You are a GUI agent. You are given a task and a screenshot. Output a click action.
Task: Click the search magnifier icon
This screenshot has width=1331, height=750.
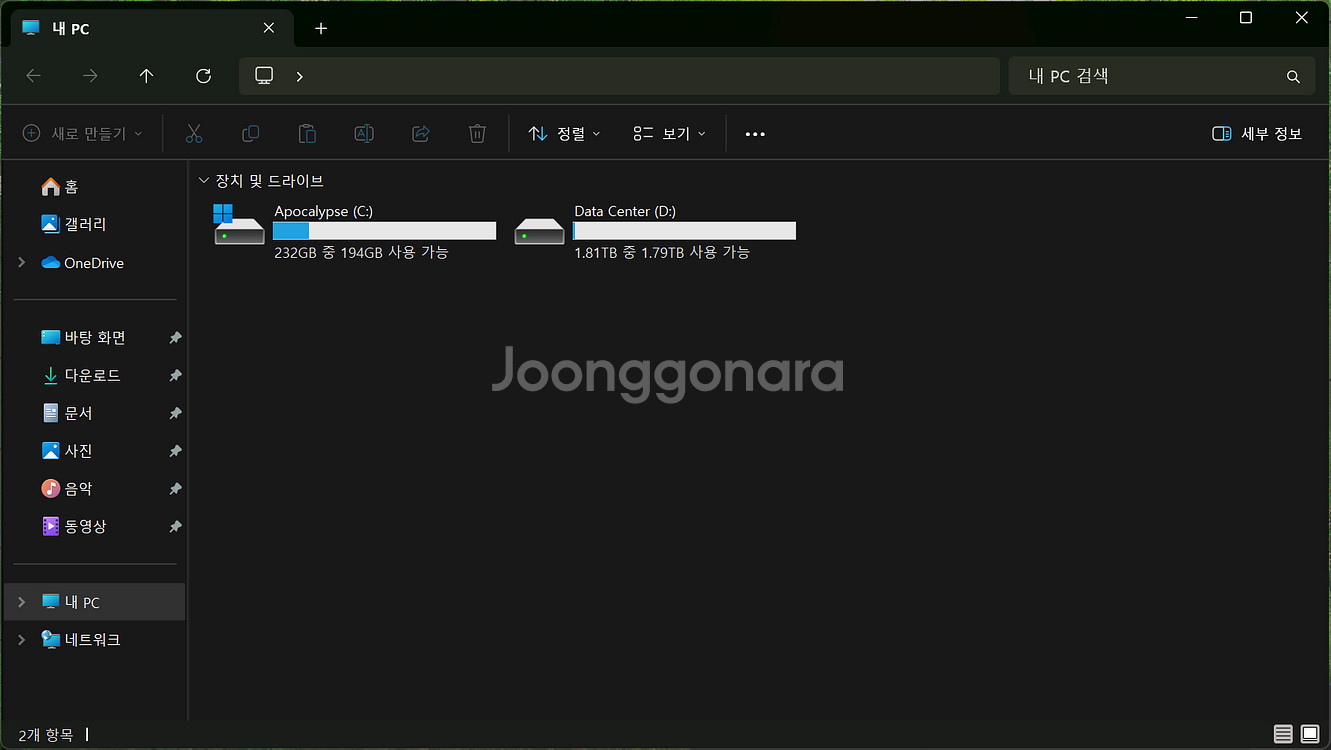click(x=1293, y=76)
